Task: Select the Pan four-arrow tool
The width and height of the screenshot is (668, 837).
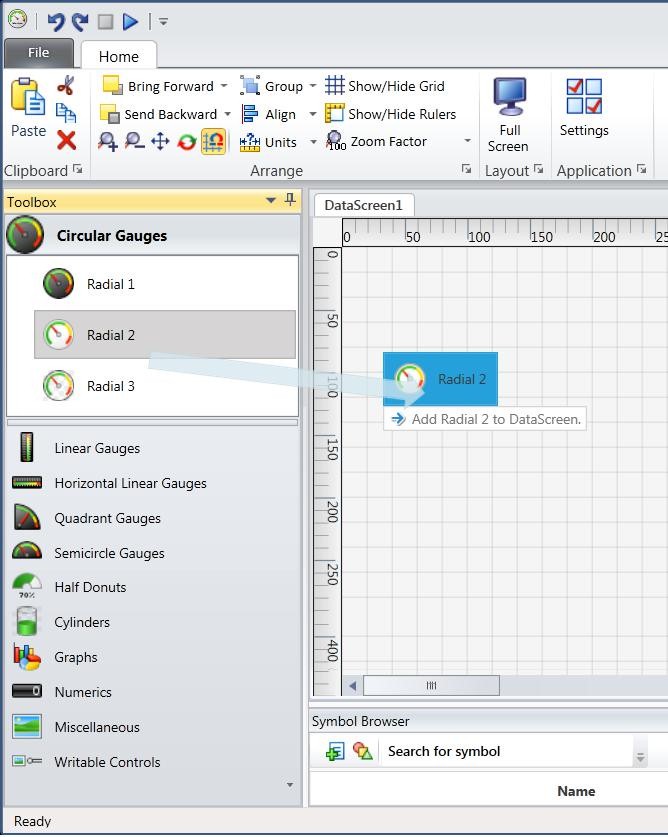Action: [x=160, y=142]
